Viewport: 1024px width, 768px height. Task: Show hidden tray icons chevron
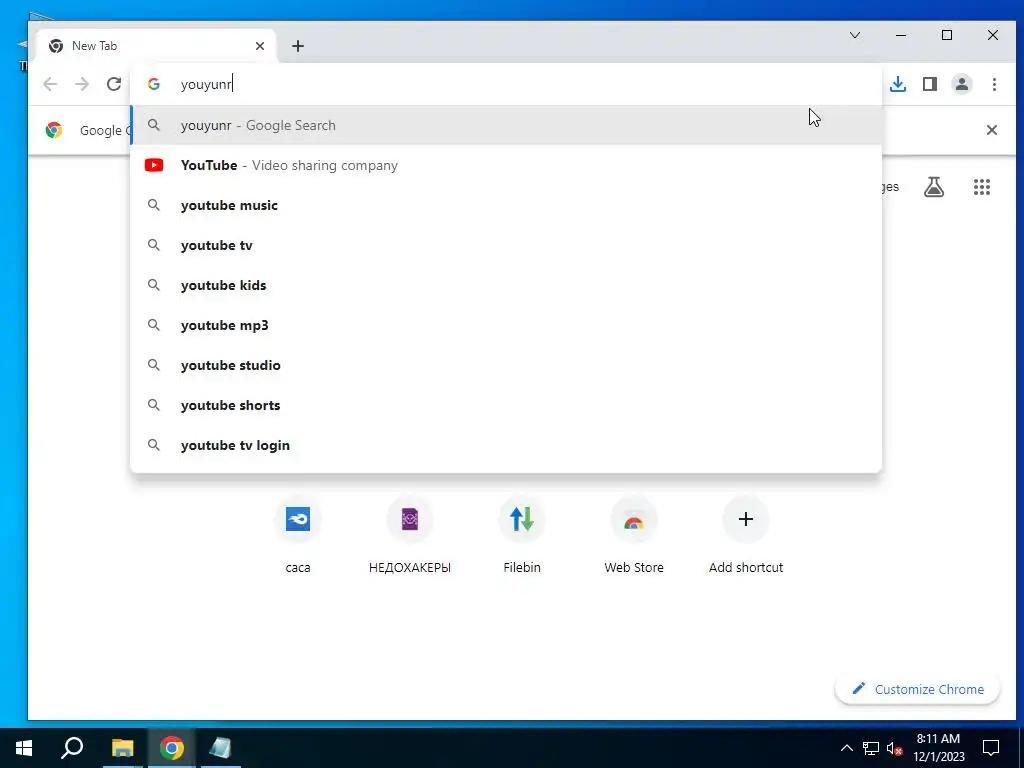846,748
